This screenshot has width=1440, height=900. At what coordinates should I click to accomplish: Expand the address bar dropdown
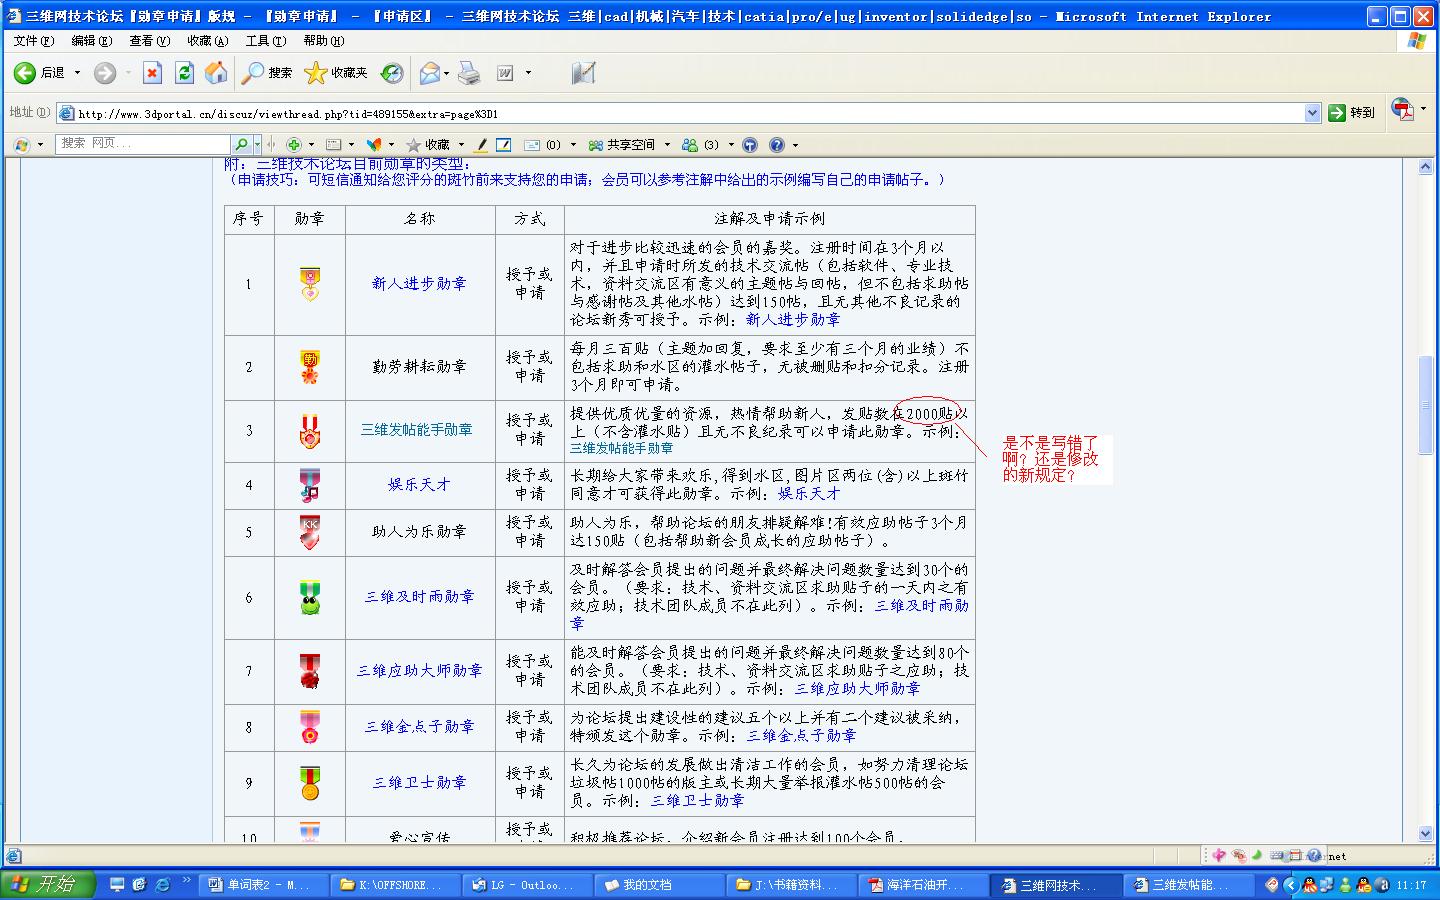click(1313, 113)
